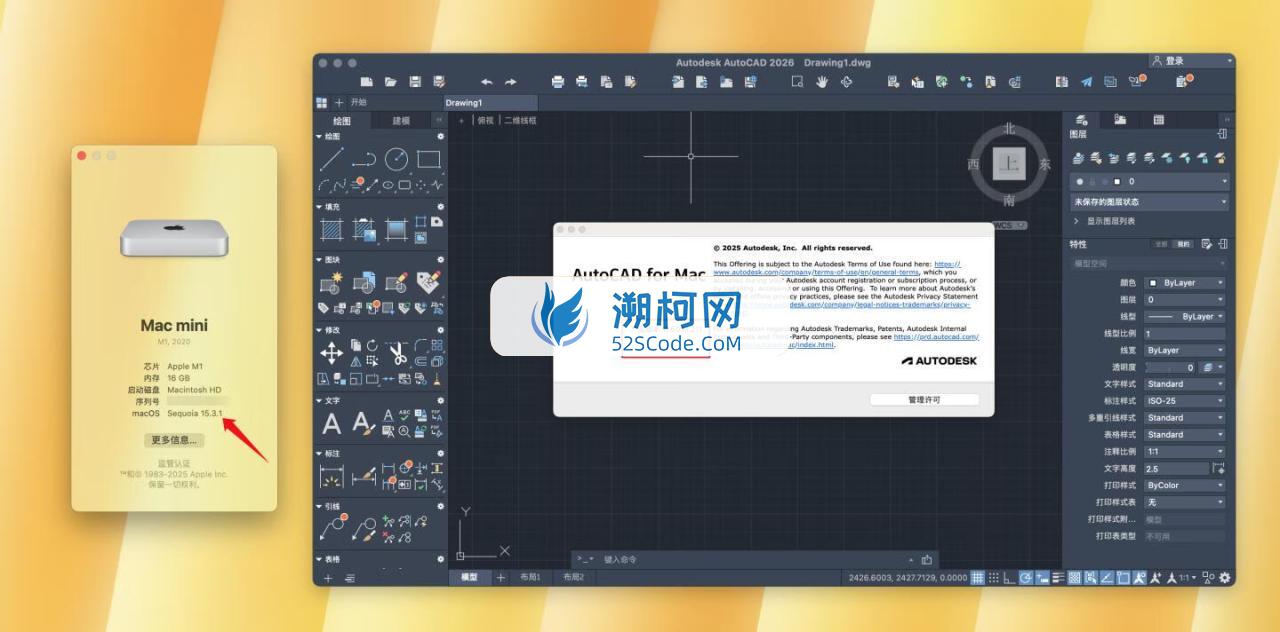
Task: Open the 登录 account dropdown
Action: (x=1191, y=61)
